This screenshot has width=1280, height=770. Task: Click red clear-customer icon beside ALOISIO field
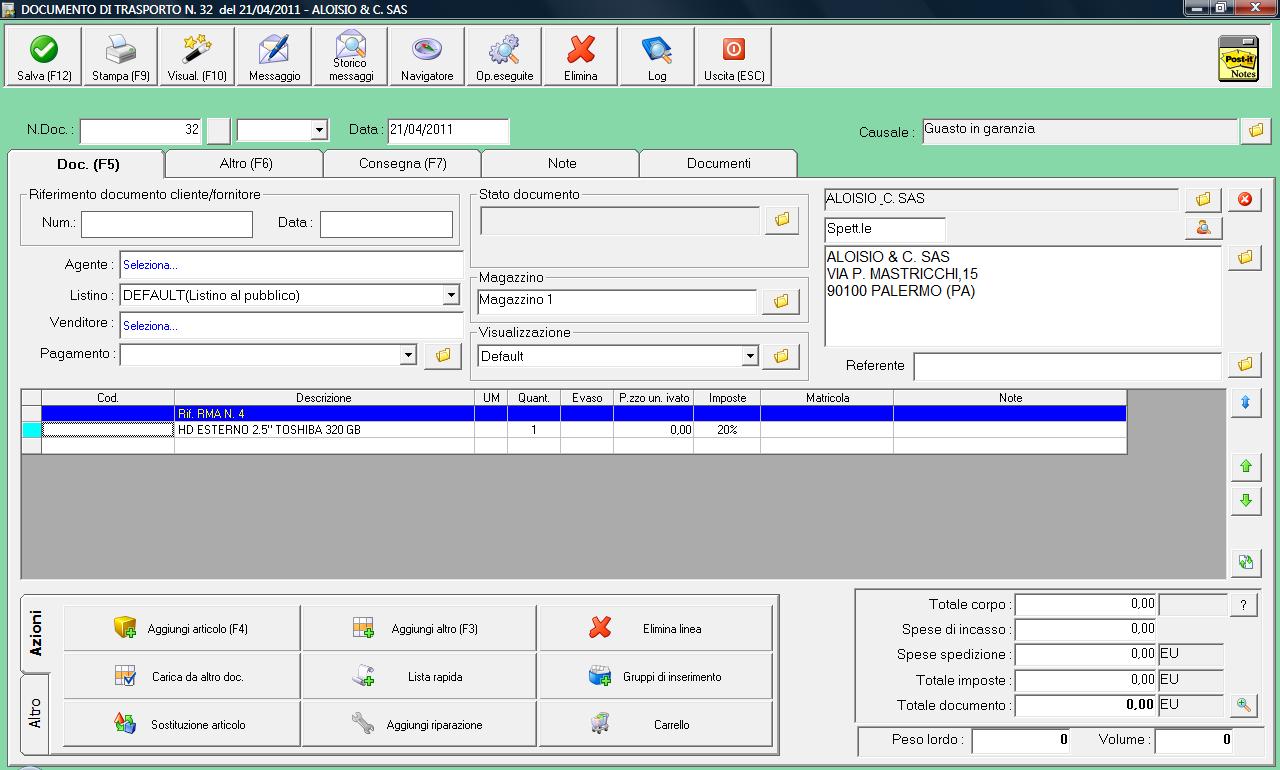[x=1244, y=199]
